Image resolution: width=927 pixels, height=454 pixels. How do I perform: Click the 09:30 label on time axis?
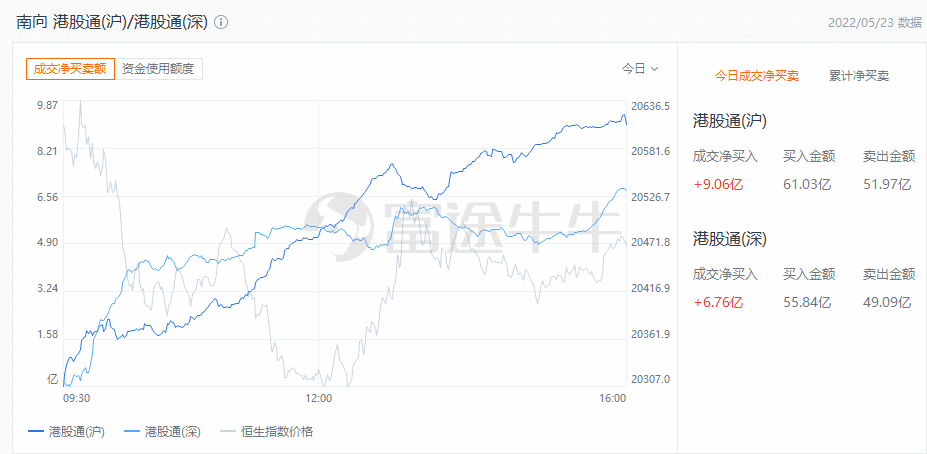click(76, 398)
